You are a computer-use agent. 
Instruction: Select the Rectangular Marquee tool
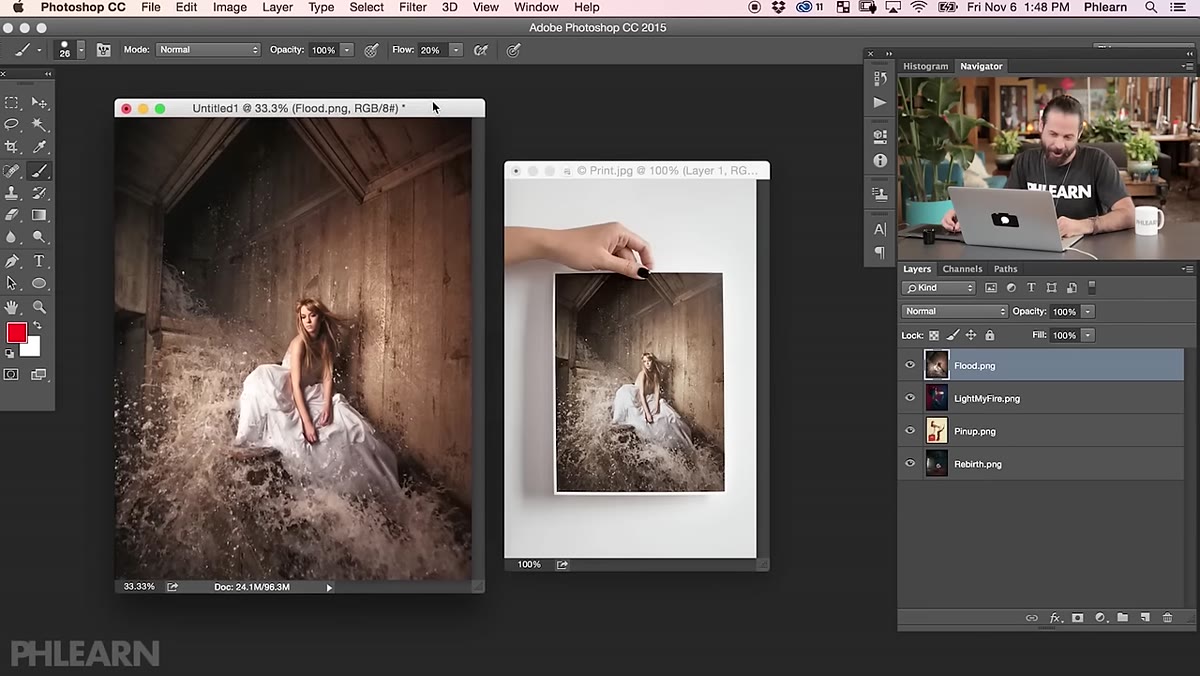[12, 103]
